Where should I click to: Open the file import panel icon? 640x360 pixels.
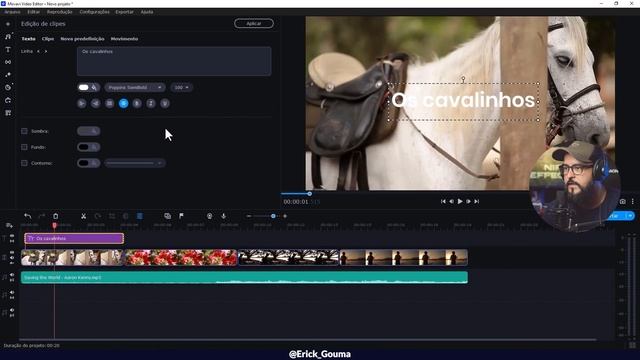click(x=8, y=24)
